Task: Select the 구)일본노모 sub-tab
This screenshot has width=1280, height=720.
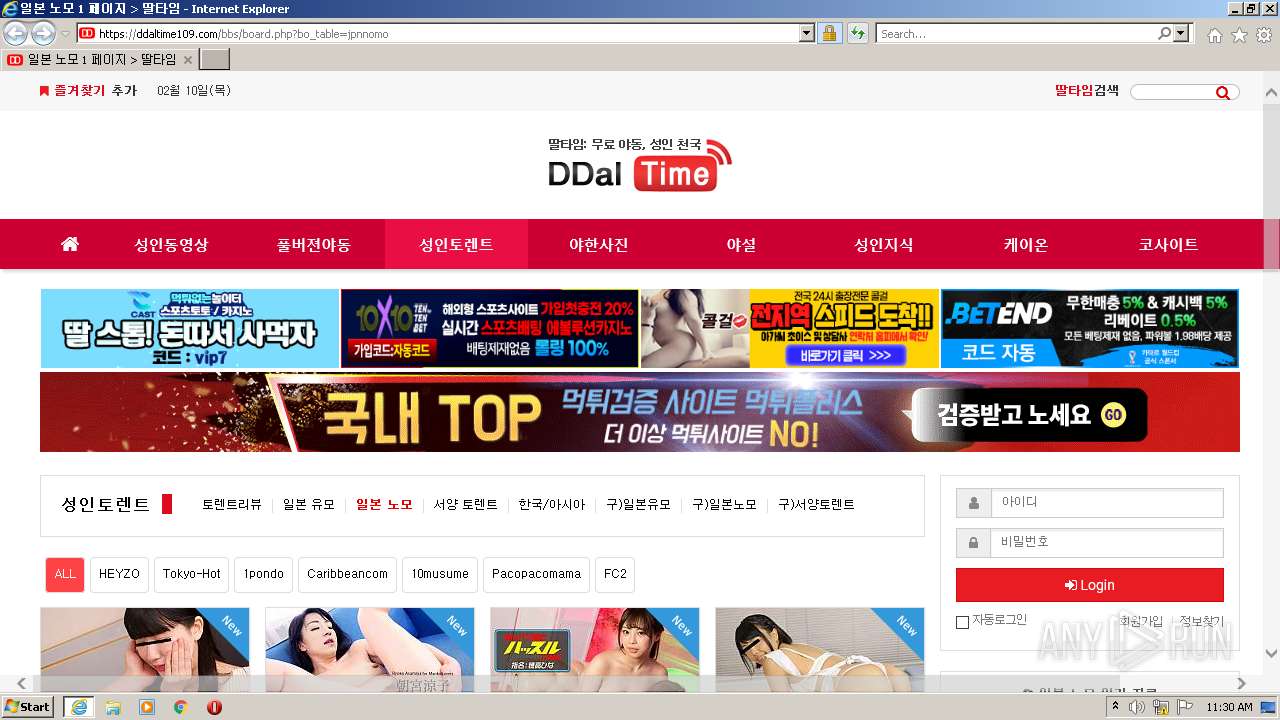Action: pos(725,505)
